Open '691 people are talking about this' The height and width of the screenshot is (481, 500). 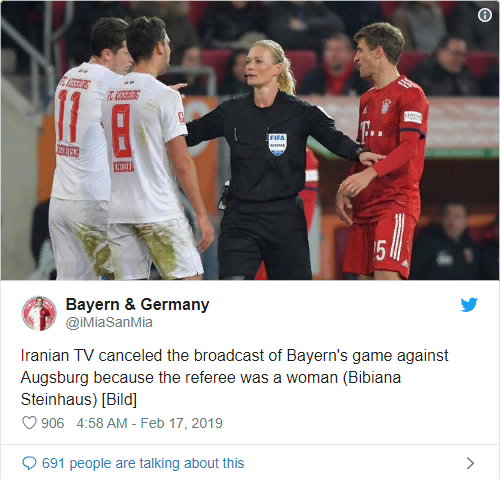pos(143,463)
